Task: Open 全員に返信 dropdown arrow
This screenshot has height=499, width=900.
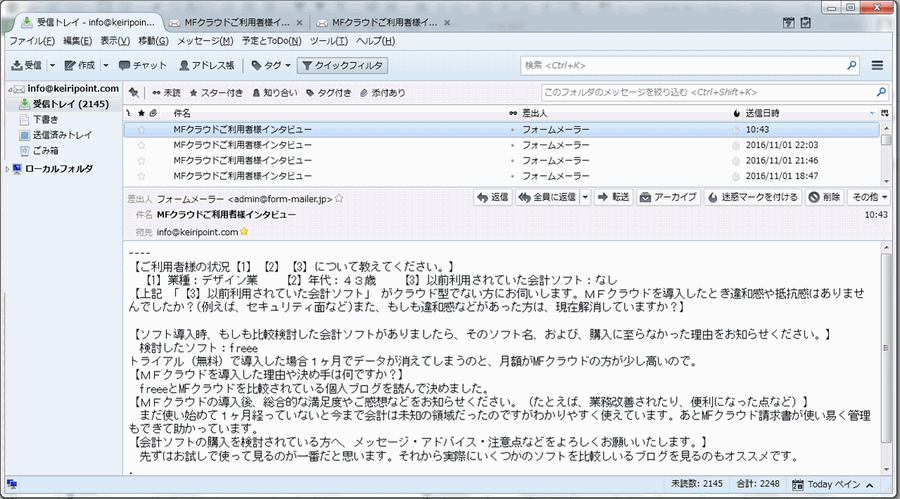Action: 585,197
